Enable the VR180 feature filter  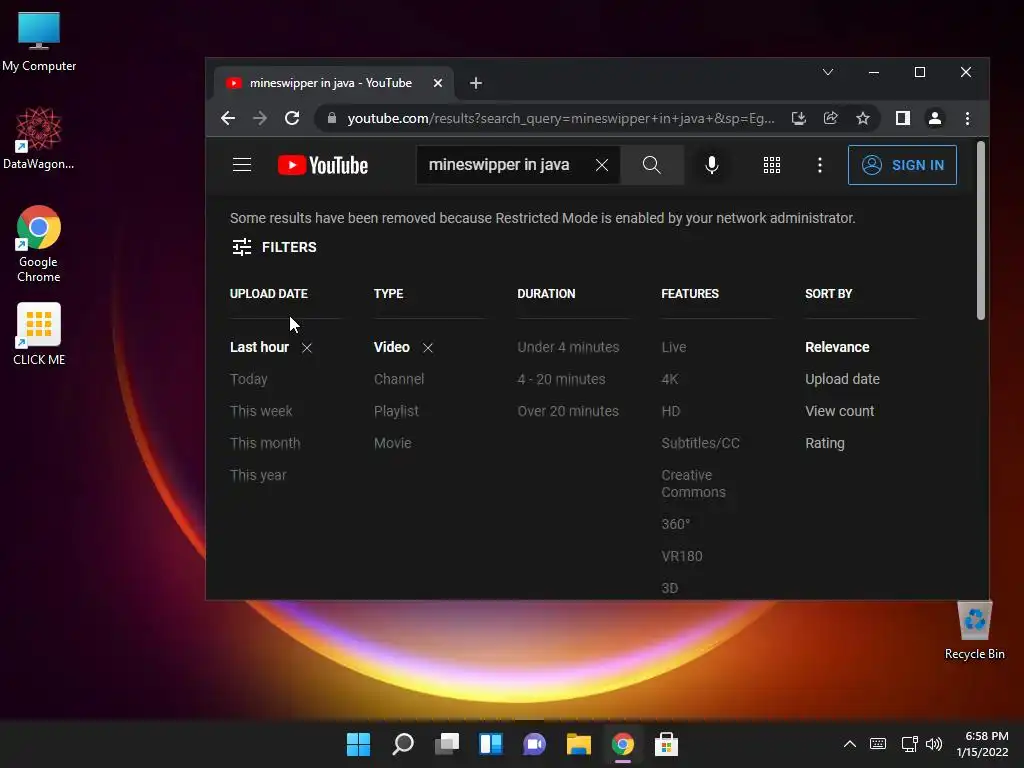[x=682, y=556]
